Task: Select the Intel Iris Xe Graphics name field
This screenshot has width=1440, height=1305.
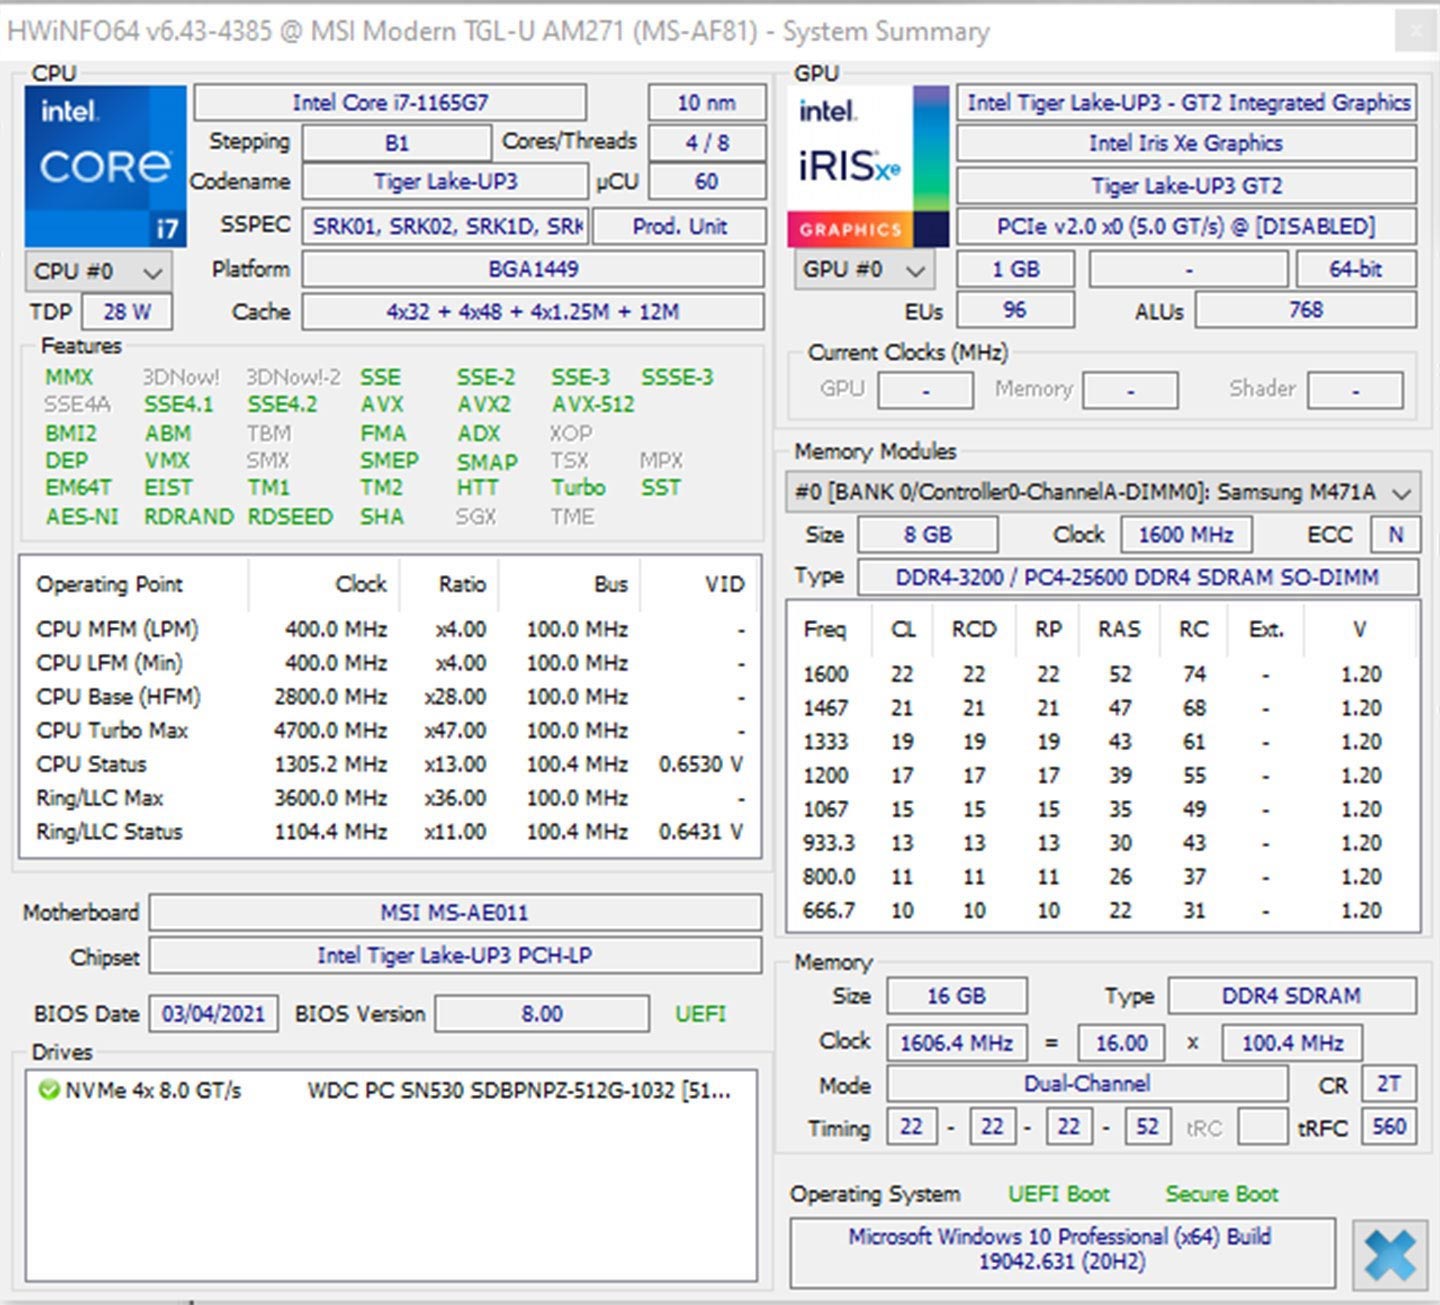Action: (x=1185, y=144)
